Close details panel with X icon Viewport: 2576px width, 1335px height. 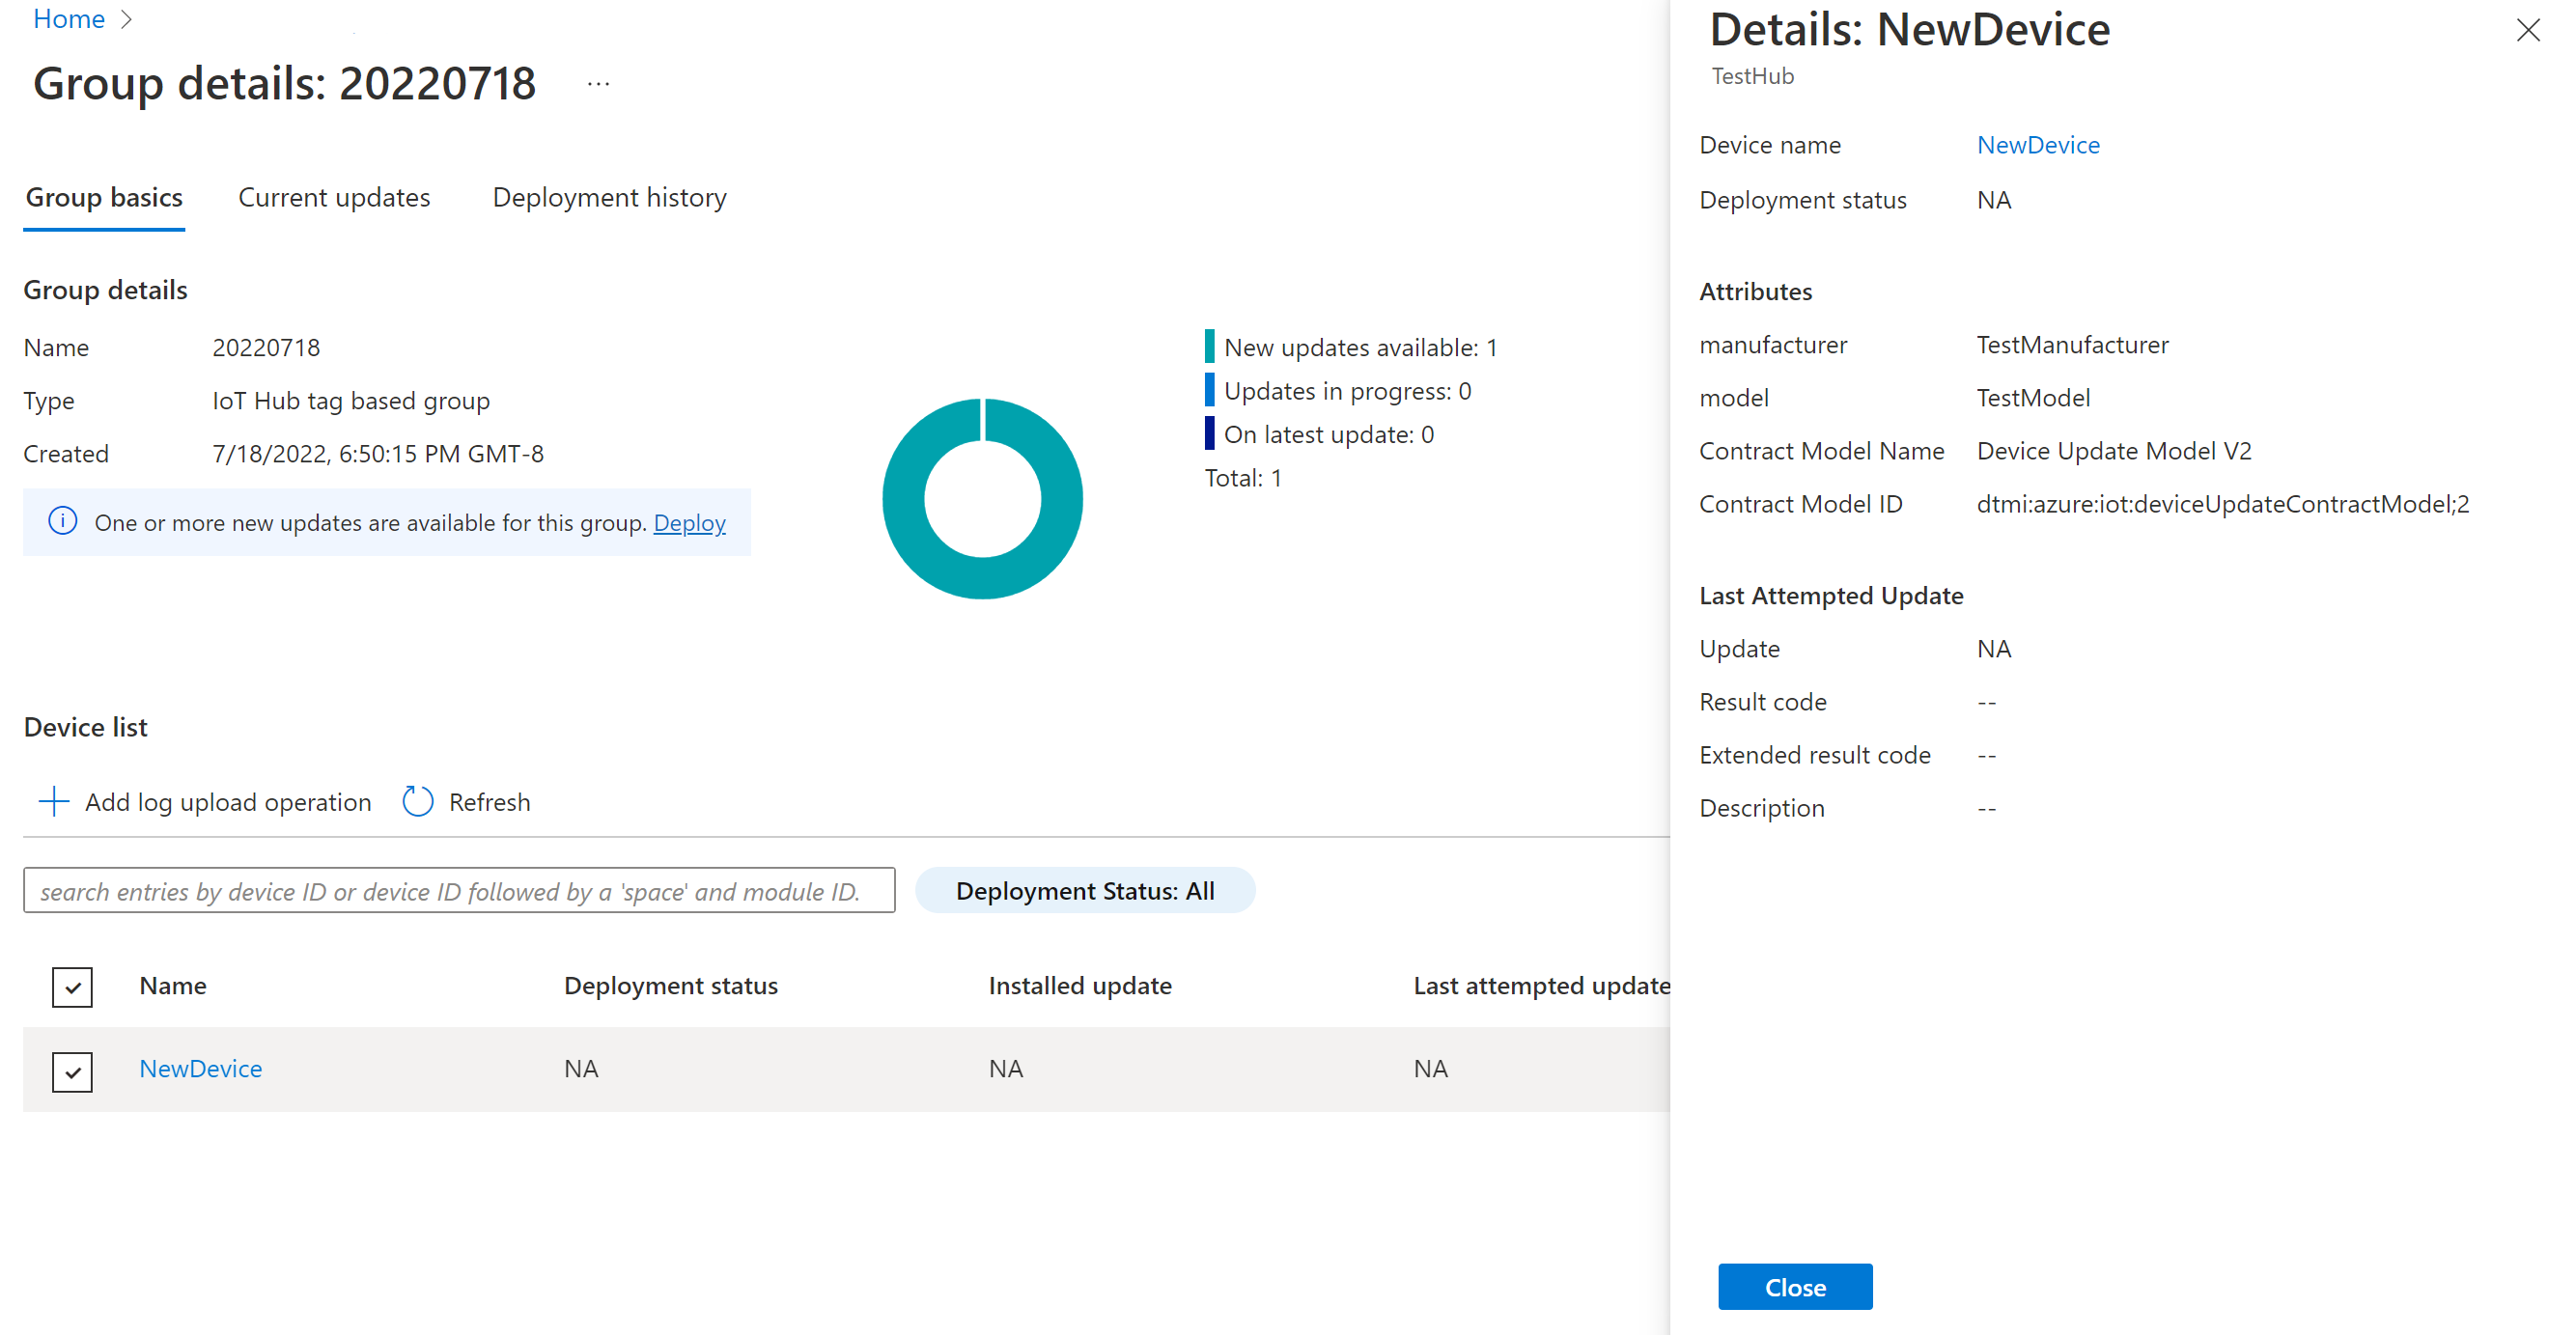tap(2527, 30)
